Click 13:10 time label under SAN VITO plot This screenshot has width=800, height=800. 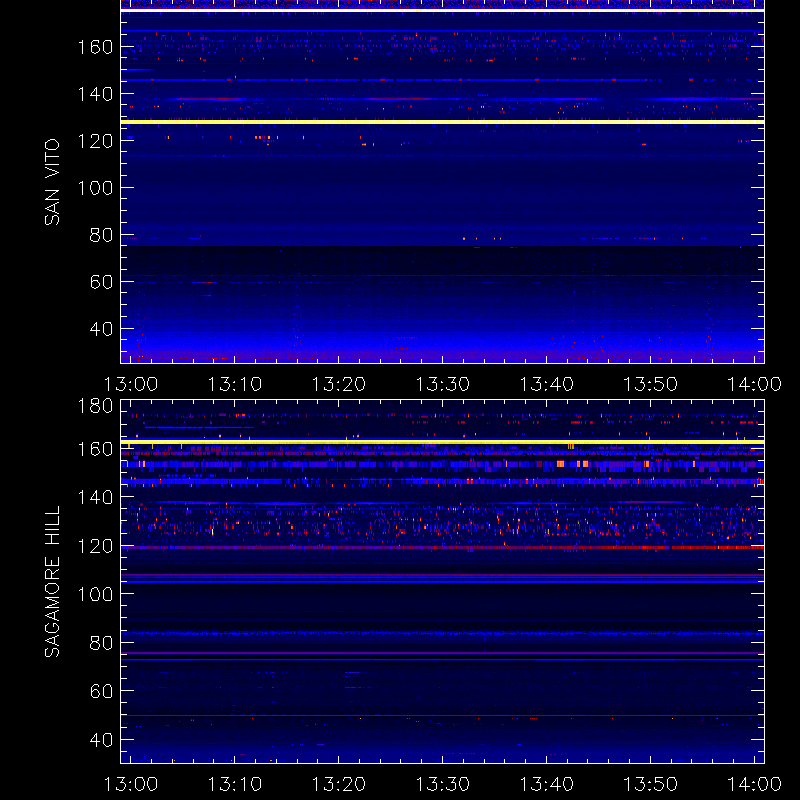(x=235, y=384)
